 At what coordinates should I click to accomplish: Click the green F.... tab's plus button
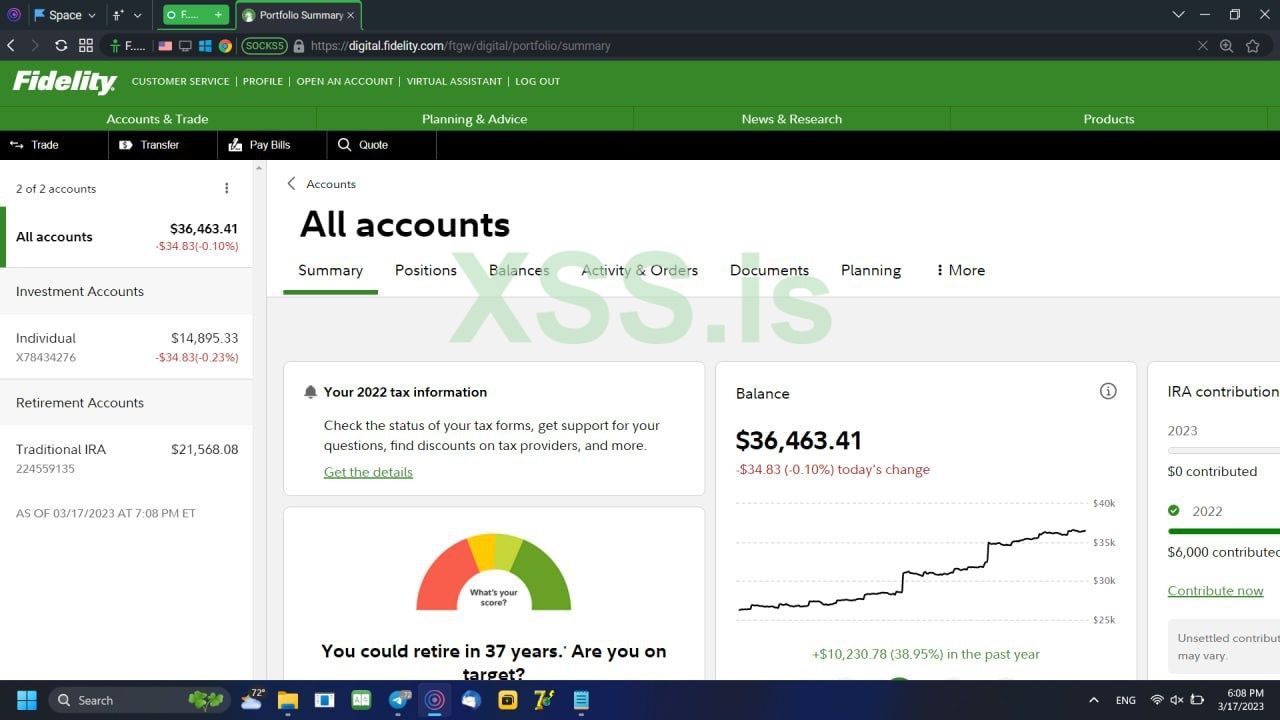click(x=218, y=15)
